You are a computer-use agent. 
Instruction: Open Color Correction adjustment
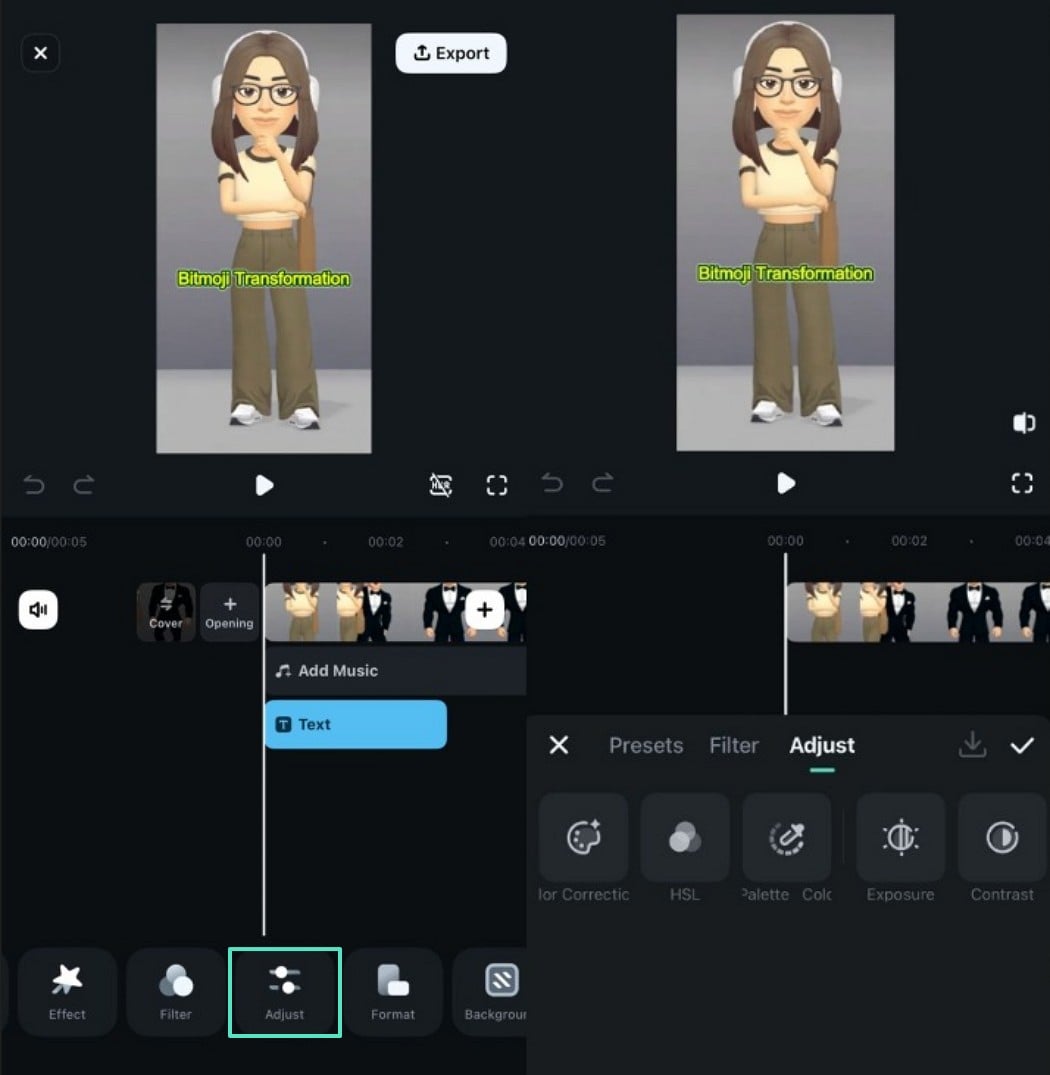pyautogui.click(x=583, y=847)
